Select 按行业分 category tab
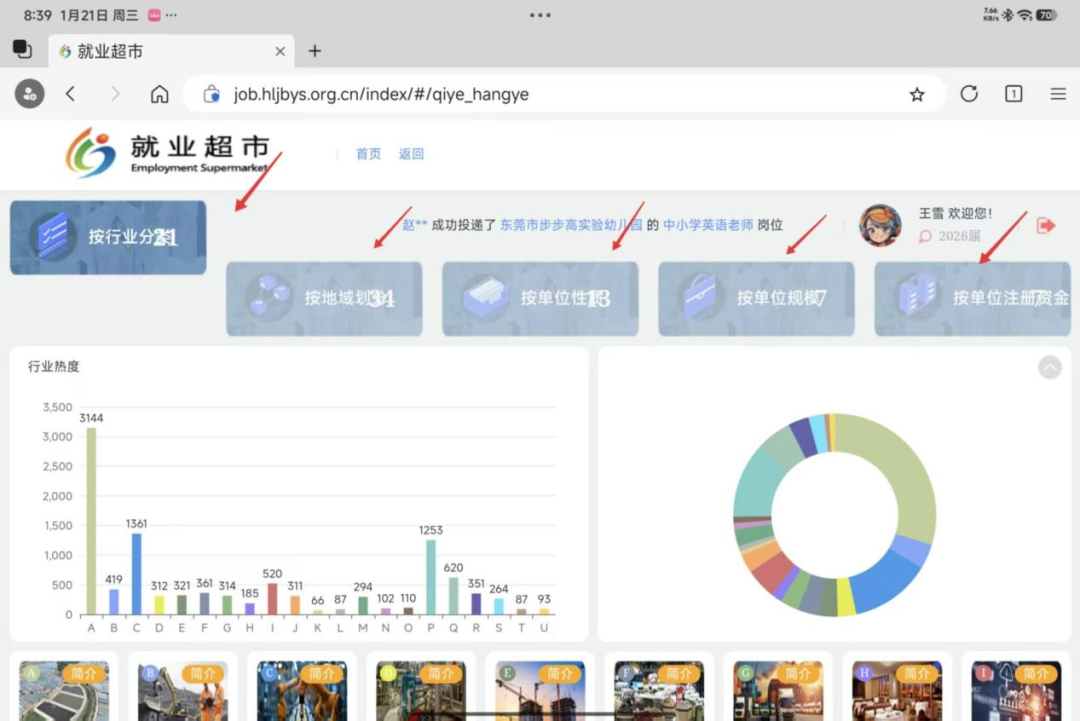This screenshot has height=721, width=1080. coord(108,237)
